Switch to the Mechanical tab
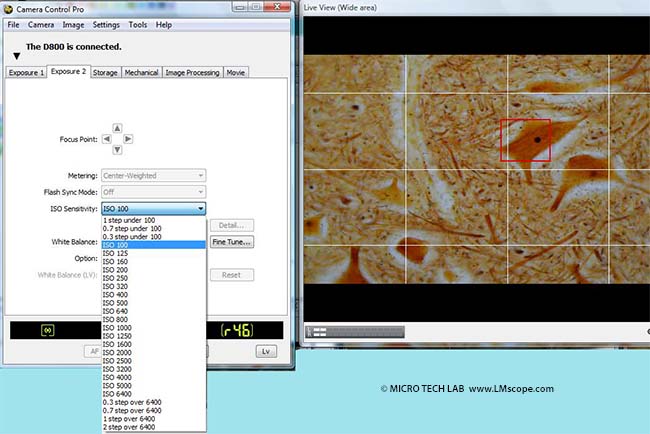 click(141, 73)
